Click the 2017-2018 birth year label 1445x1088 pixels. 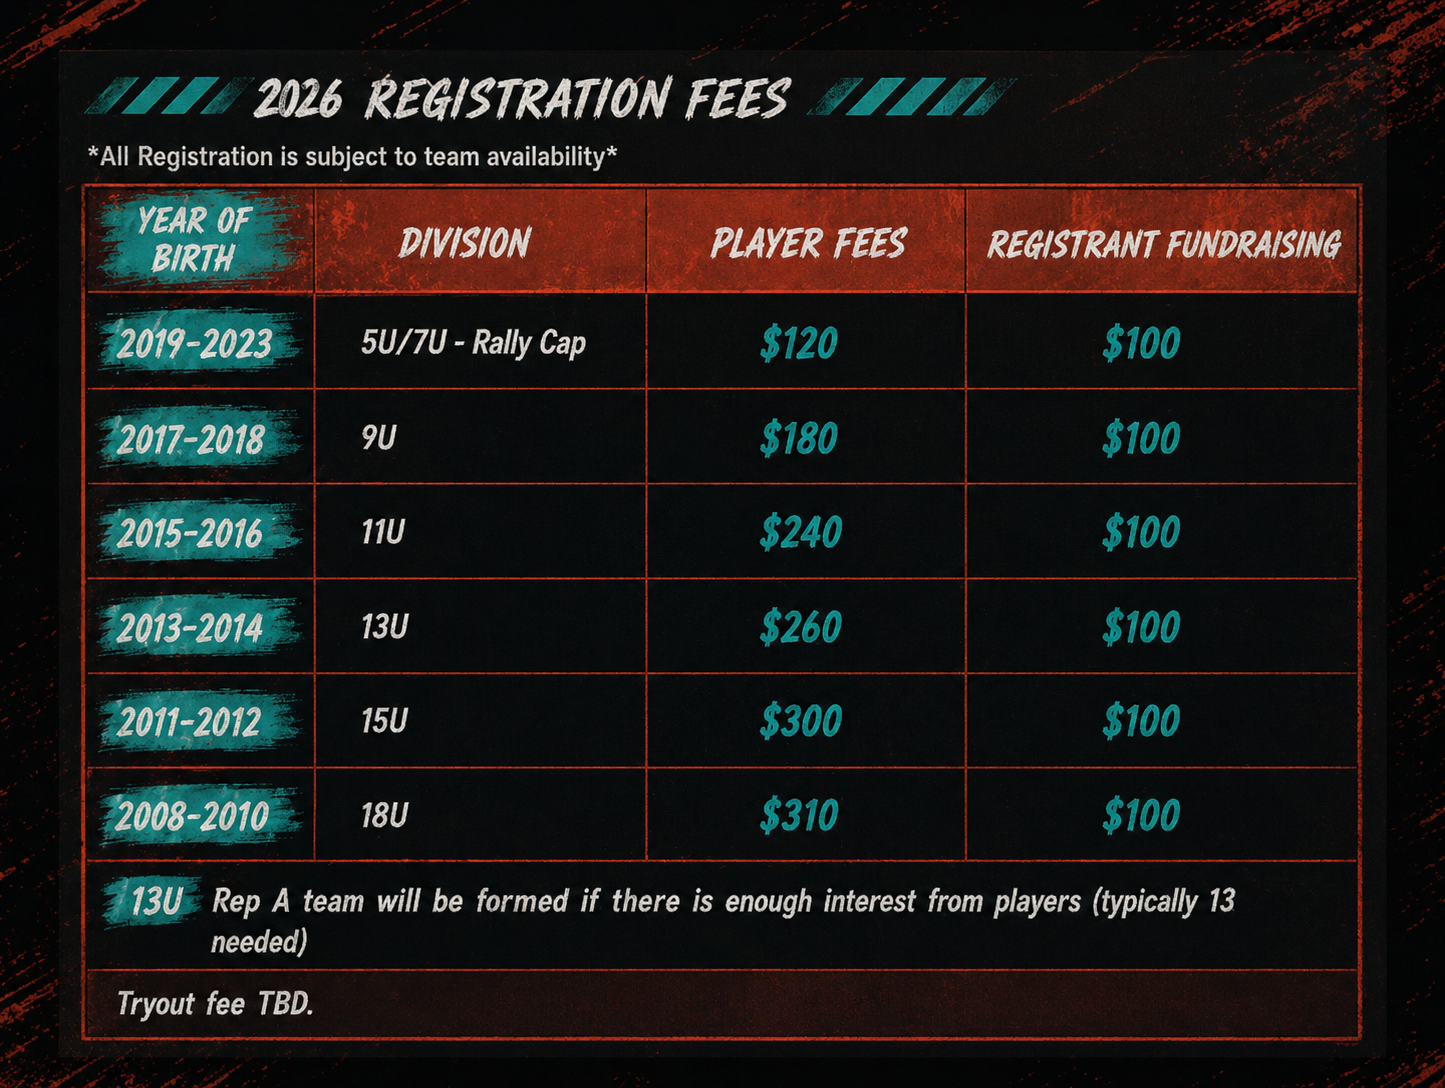click(191, 439)
